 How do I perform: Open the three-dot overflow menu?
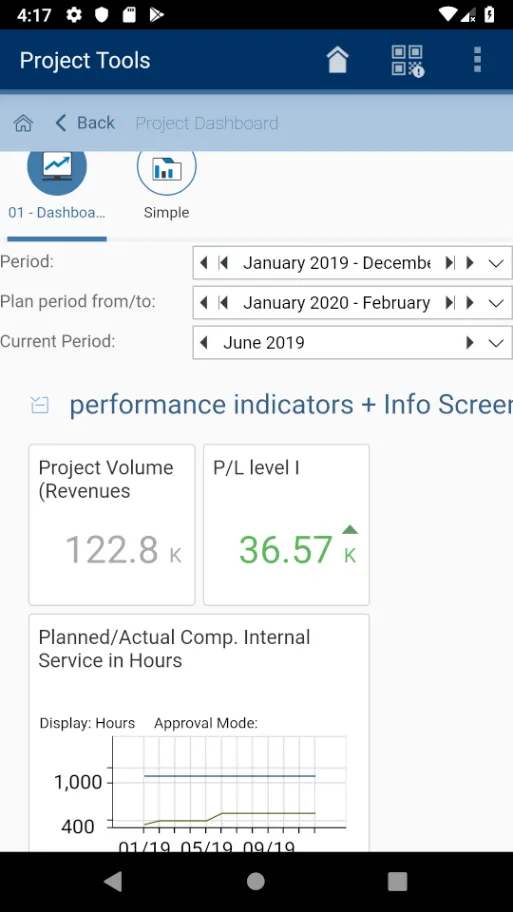click(x=478, y=60)
